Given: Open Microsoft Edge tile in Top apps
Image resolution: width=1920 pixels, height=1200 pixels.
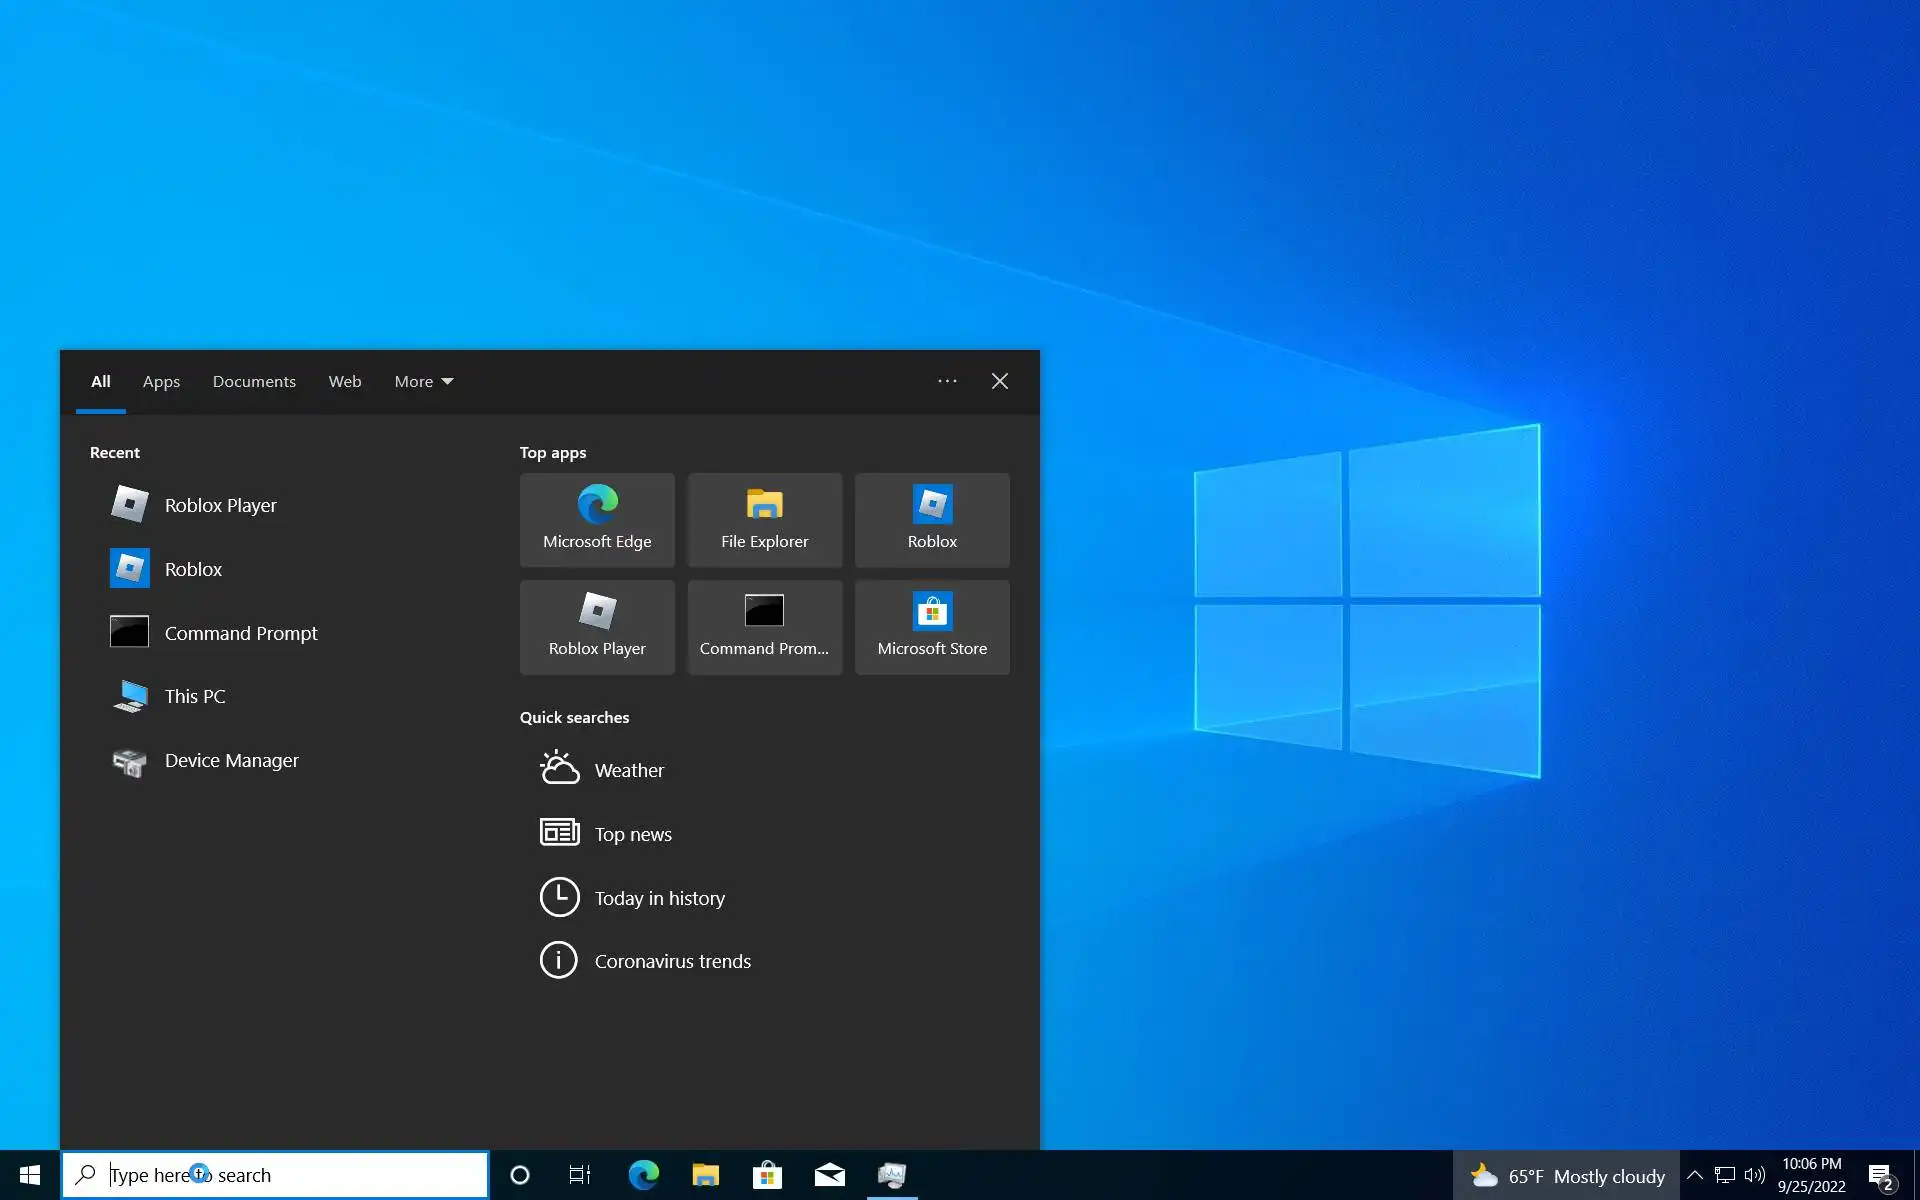Looking at the screenshot, I should click(x=597, y=520).
